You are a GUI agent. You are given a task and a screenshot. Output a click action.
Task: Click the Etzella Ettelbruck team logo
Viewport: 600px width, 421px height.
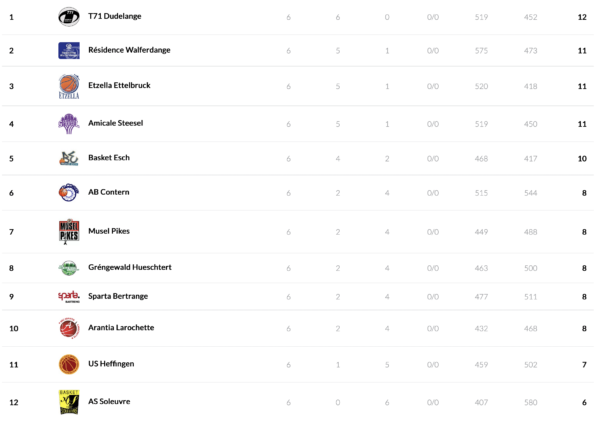(68, 86)
